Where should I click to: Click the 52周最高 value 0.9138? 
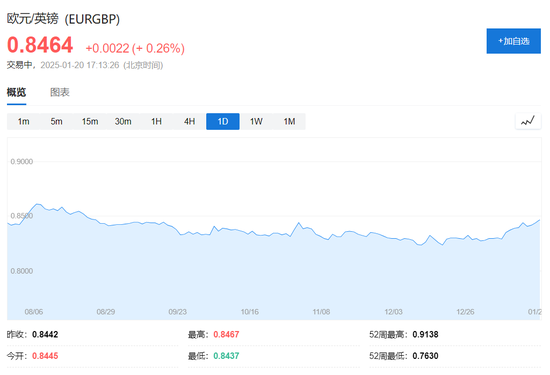[x=425, y=334]
